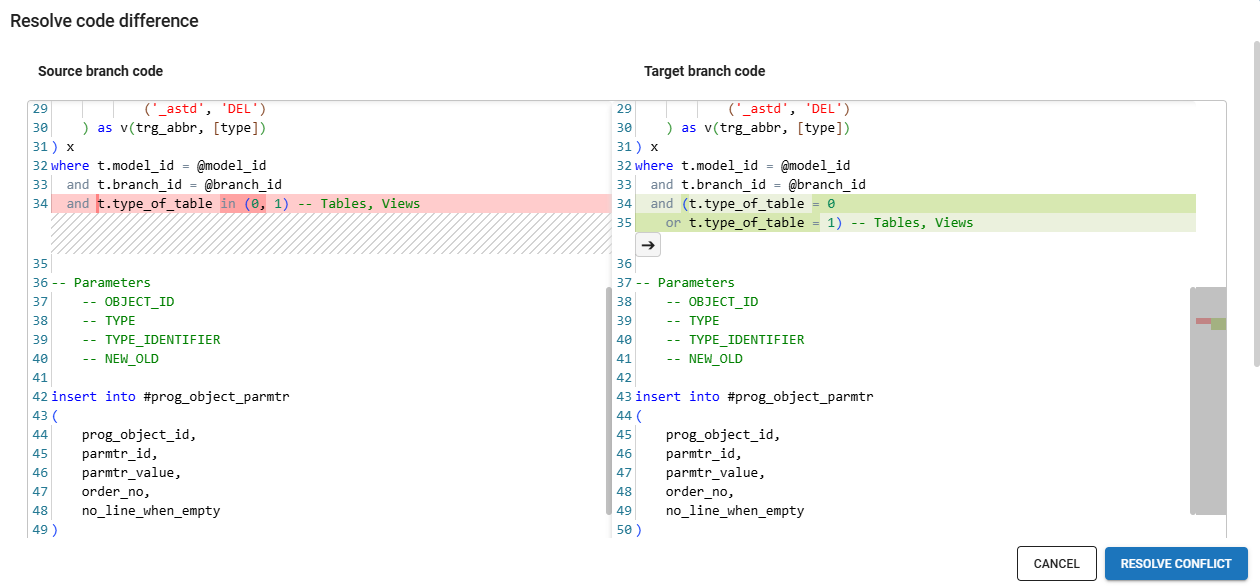Click the dialog's outer vertical scrollbar
Image resolution: width=1260 pixels, height=587 pixels.
(1255, 200)
